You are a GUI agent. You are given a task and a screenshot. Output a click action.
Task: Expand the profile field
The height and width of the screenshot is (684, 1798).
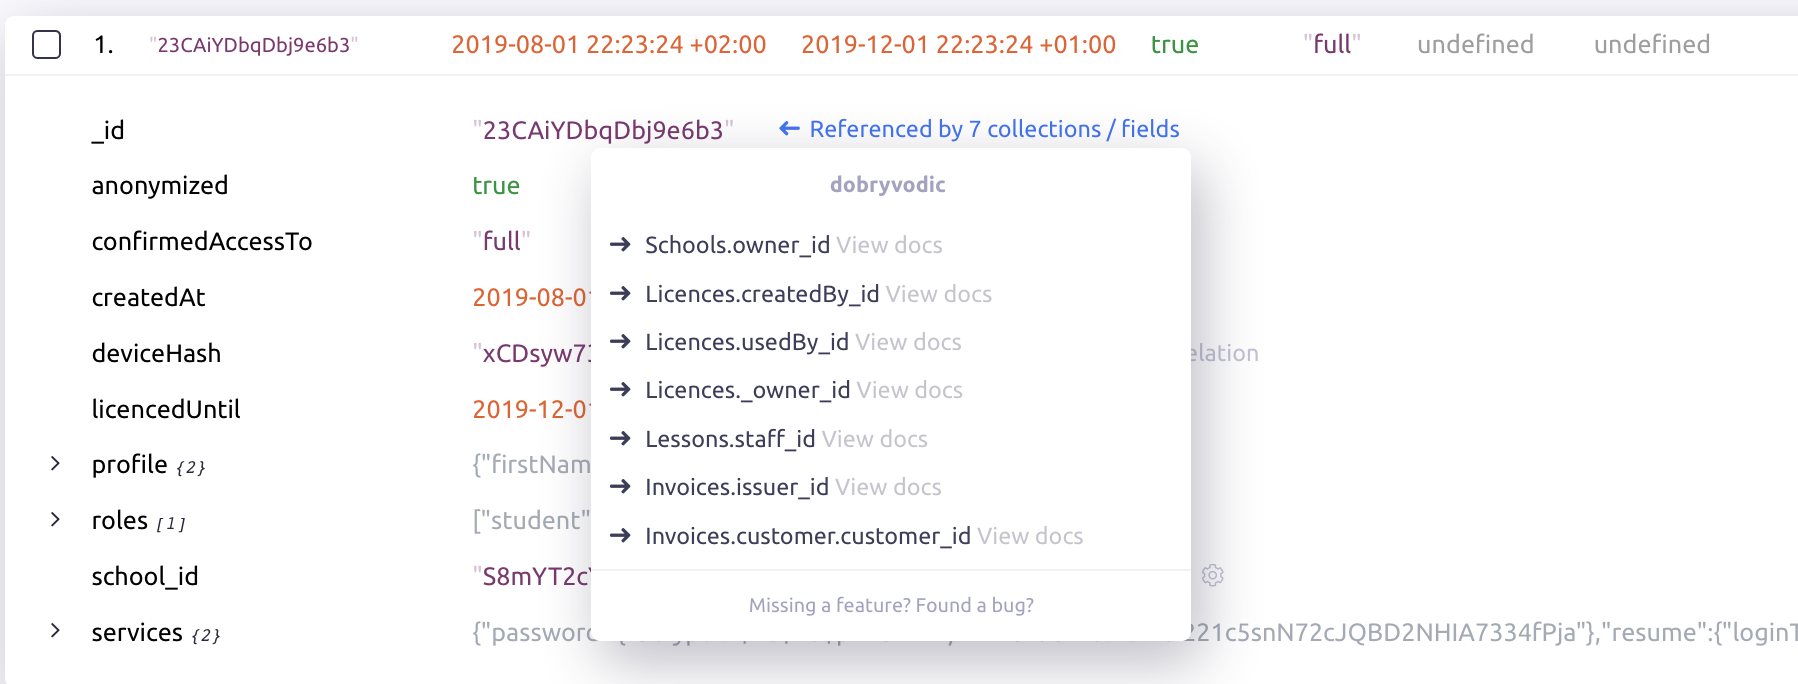coord(56,464)
